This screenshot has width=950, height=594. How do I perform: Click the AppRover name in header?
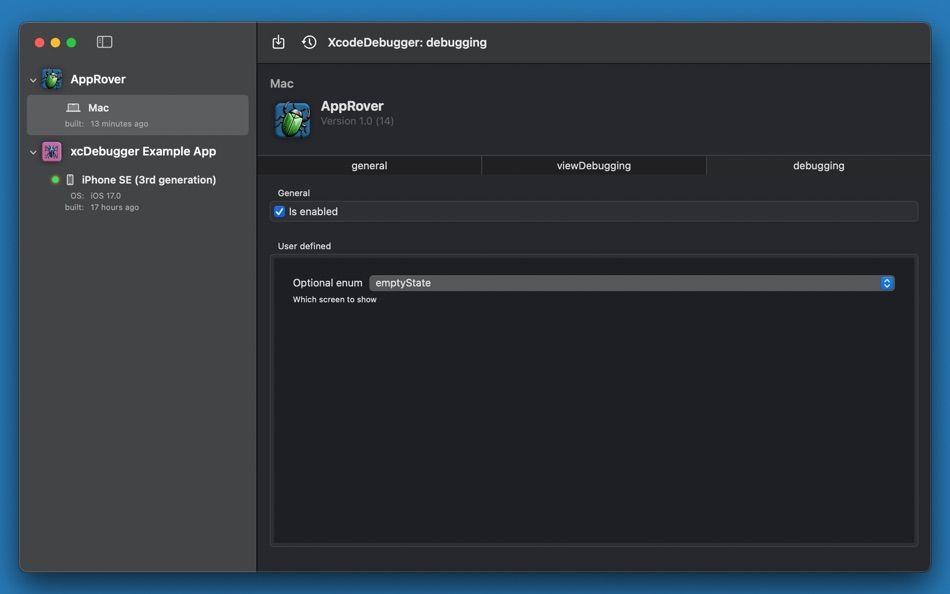(x=352, y=106)
